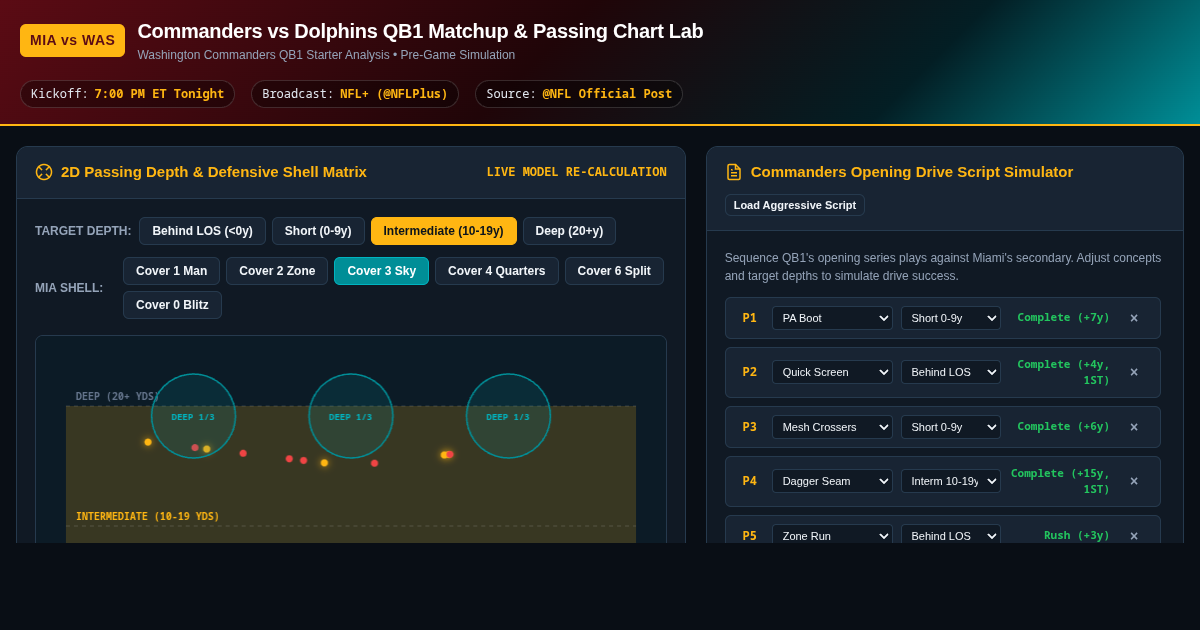Open P5 Behind LOS depth dropdown
1200x630 pixels.
click(x=951, y=535)
